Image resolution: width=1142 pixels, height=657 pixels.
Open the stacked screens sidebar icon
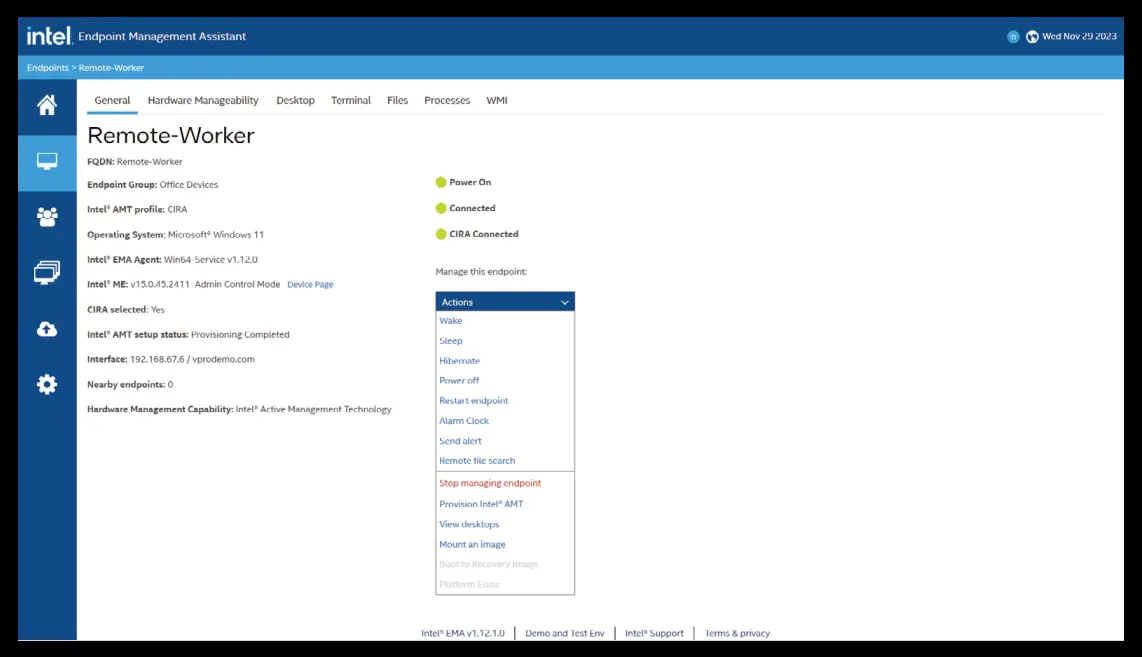tap(47, 272)
